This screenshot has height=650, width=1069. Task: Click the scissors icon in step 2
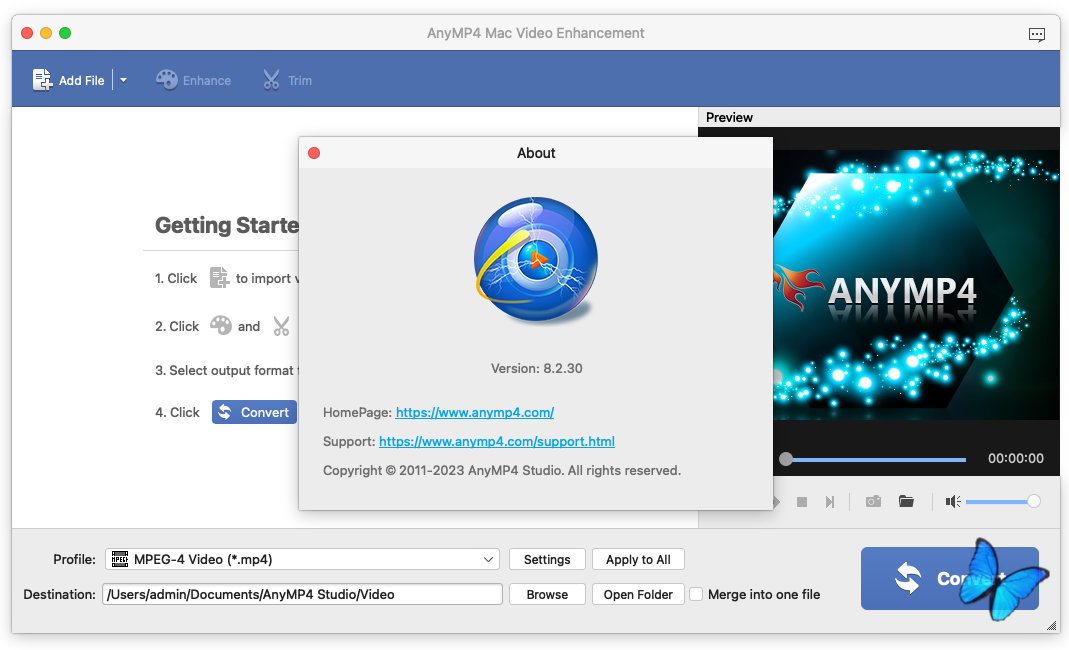pyautogui.click(x=282, y=326)
